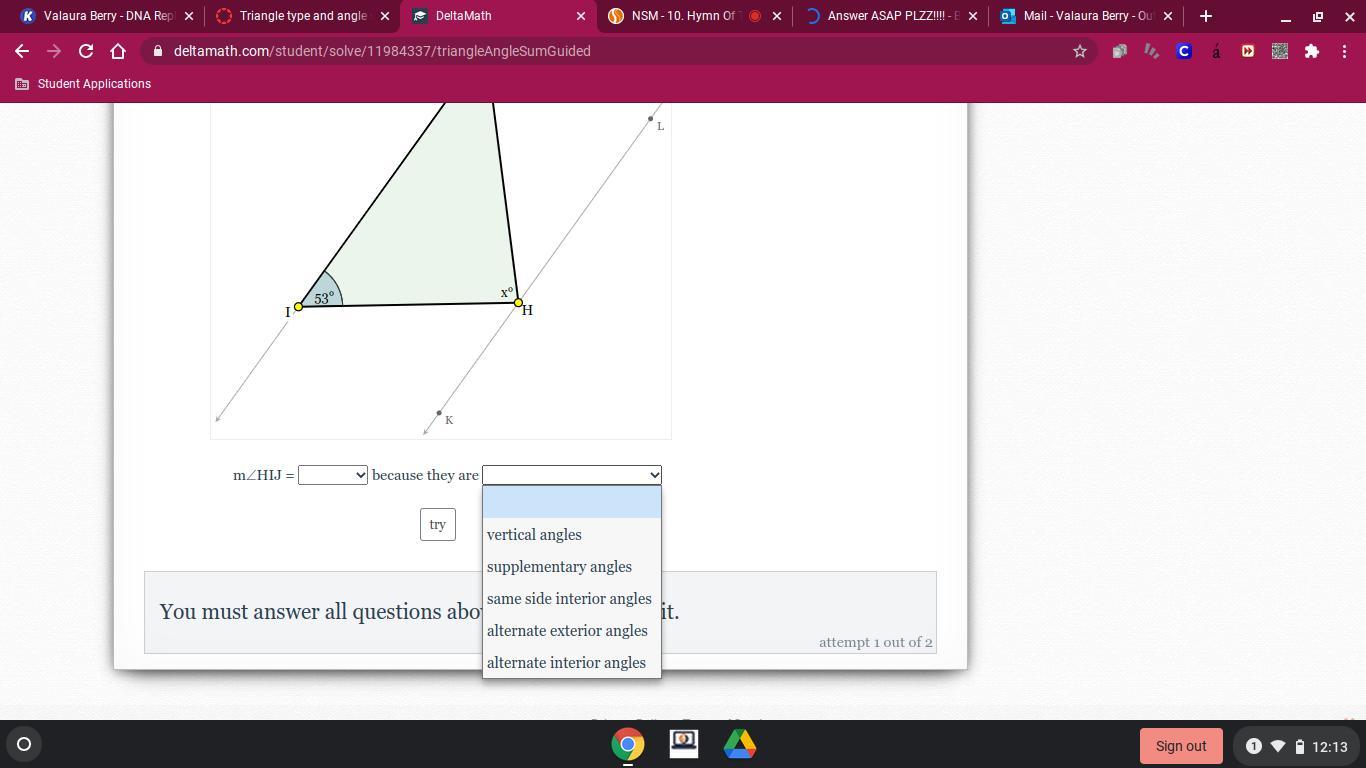The image size is (1366, 768).
Task: Switch to the Triangle type and angle tab
Action: pos(302,16)
